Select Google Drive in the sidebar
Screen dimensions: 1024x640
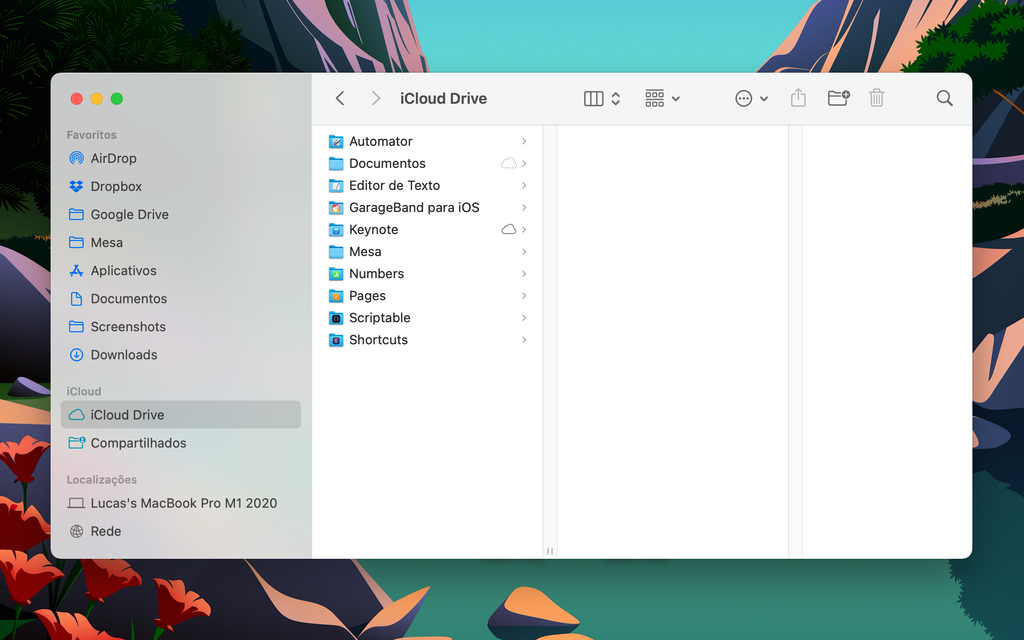pos(180,214)
